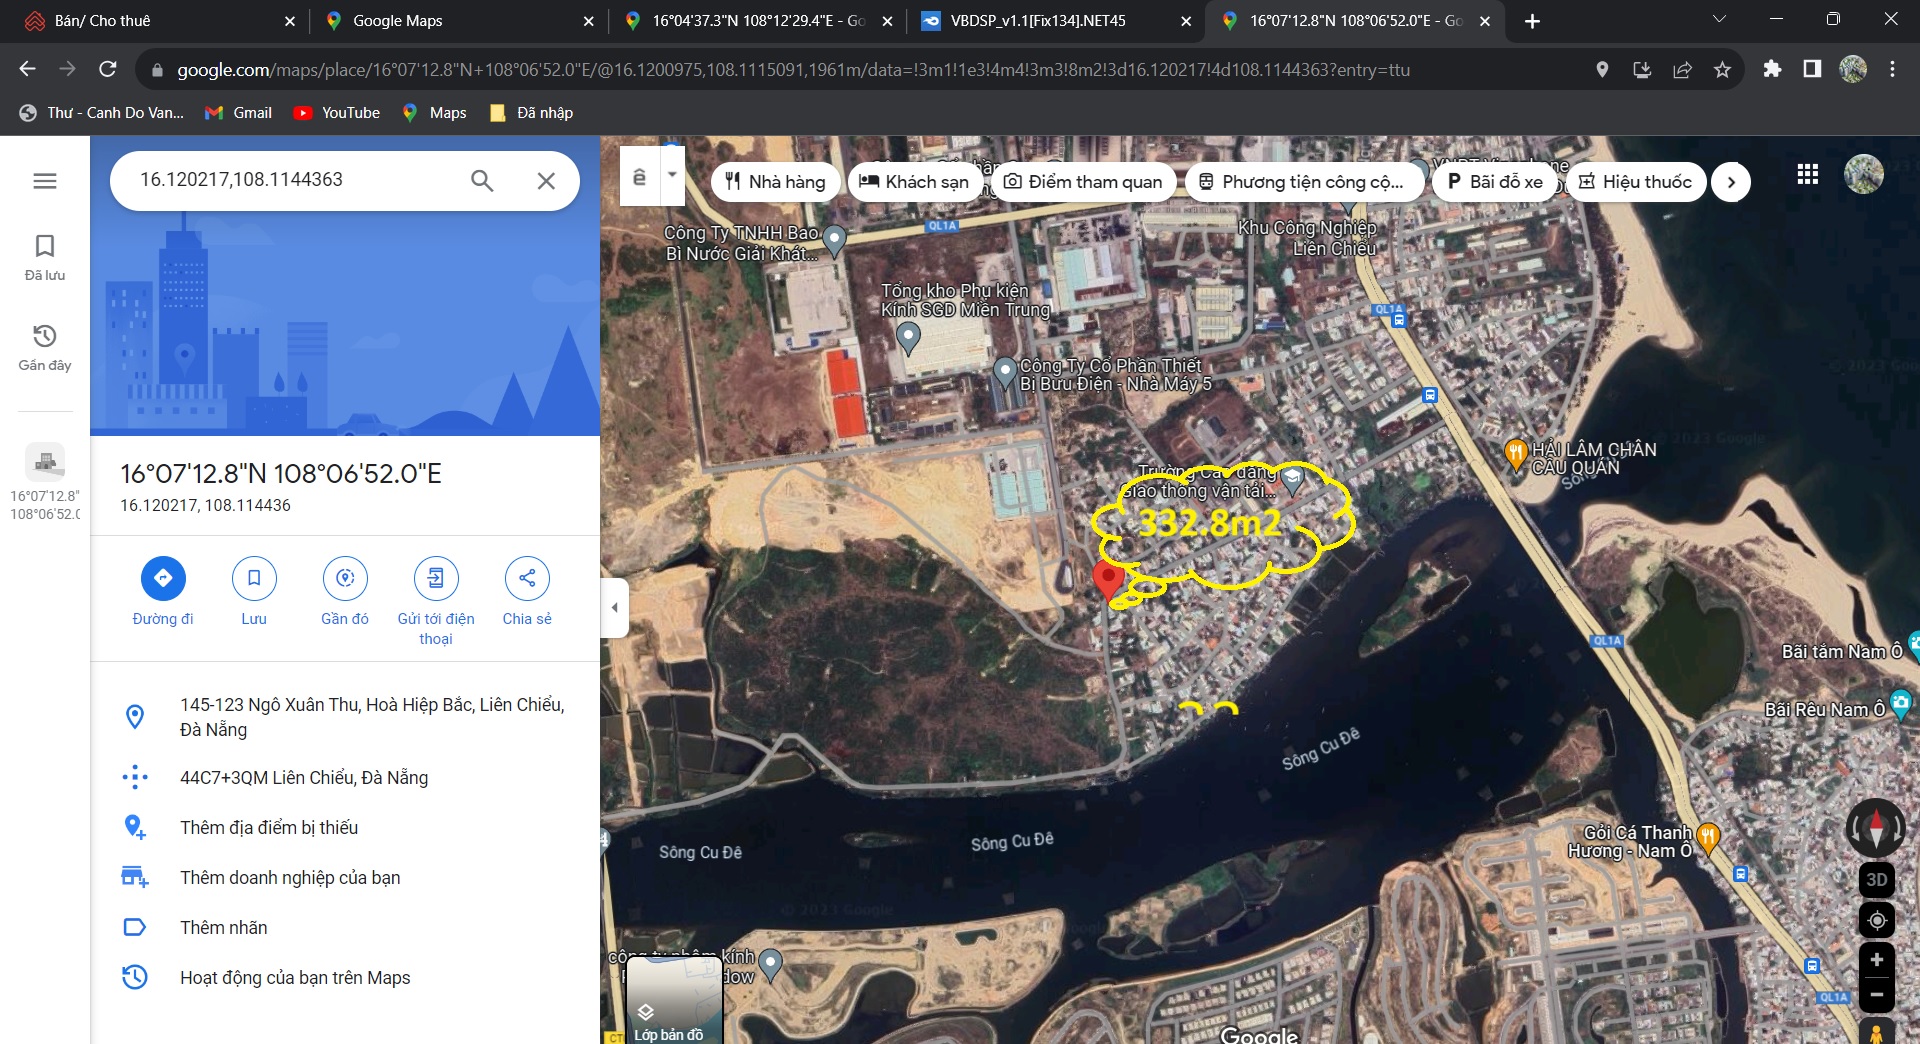Switch to VBDSP_v1.1 tab
Viewport: 1920px width, 1044px height.
(x=1055, y=21)
